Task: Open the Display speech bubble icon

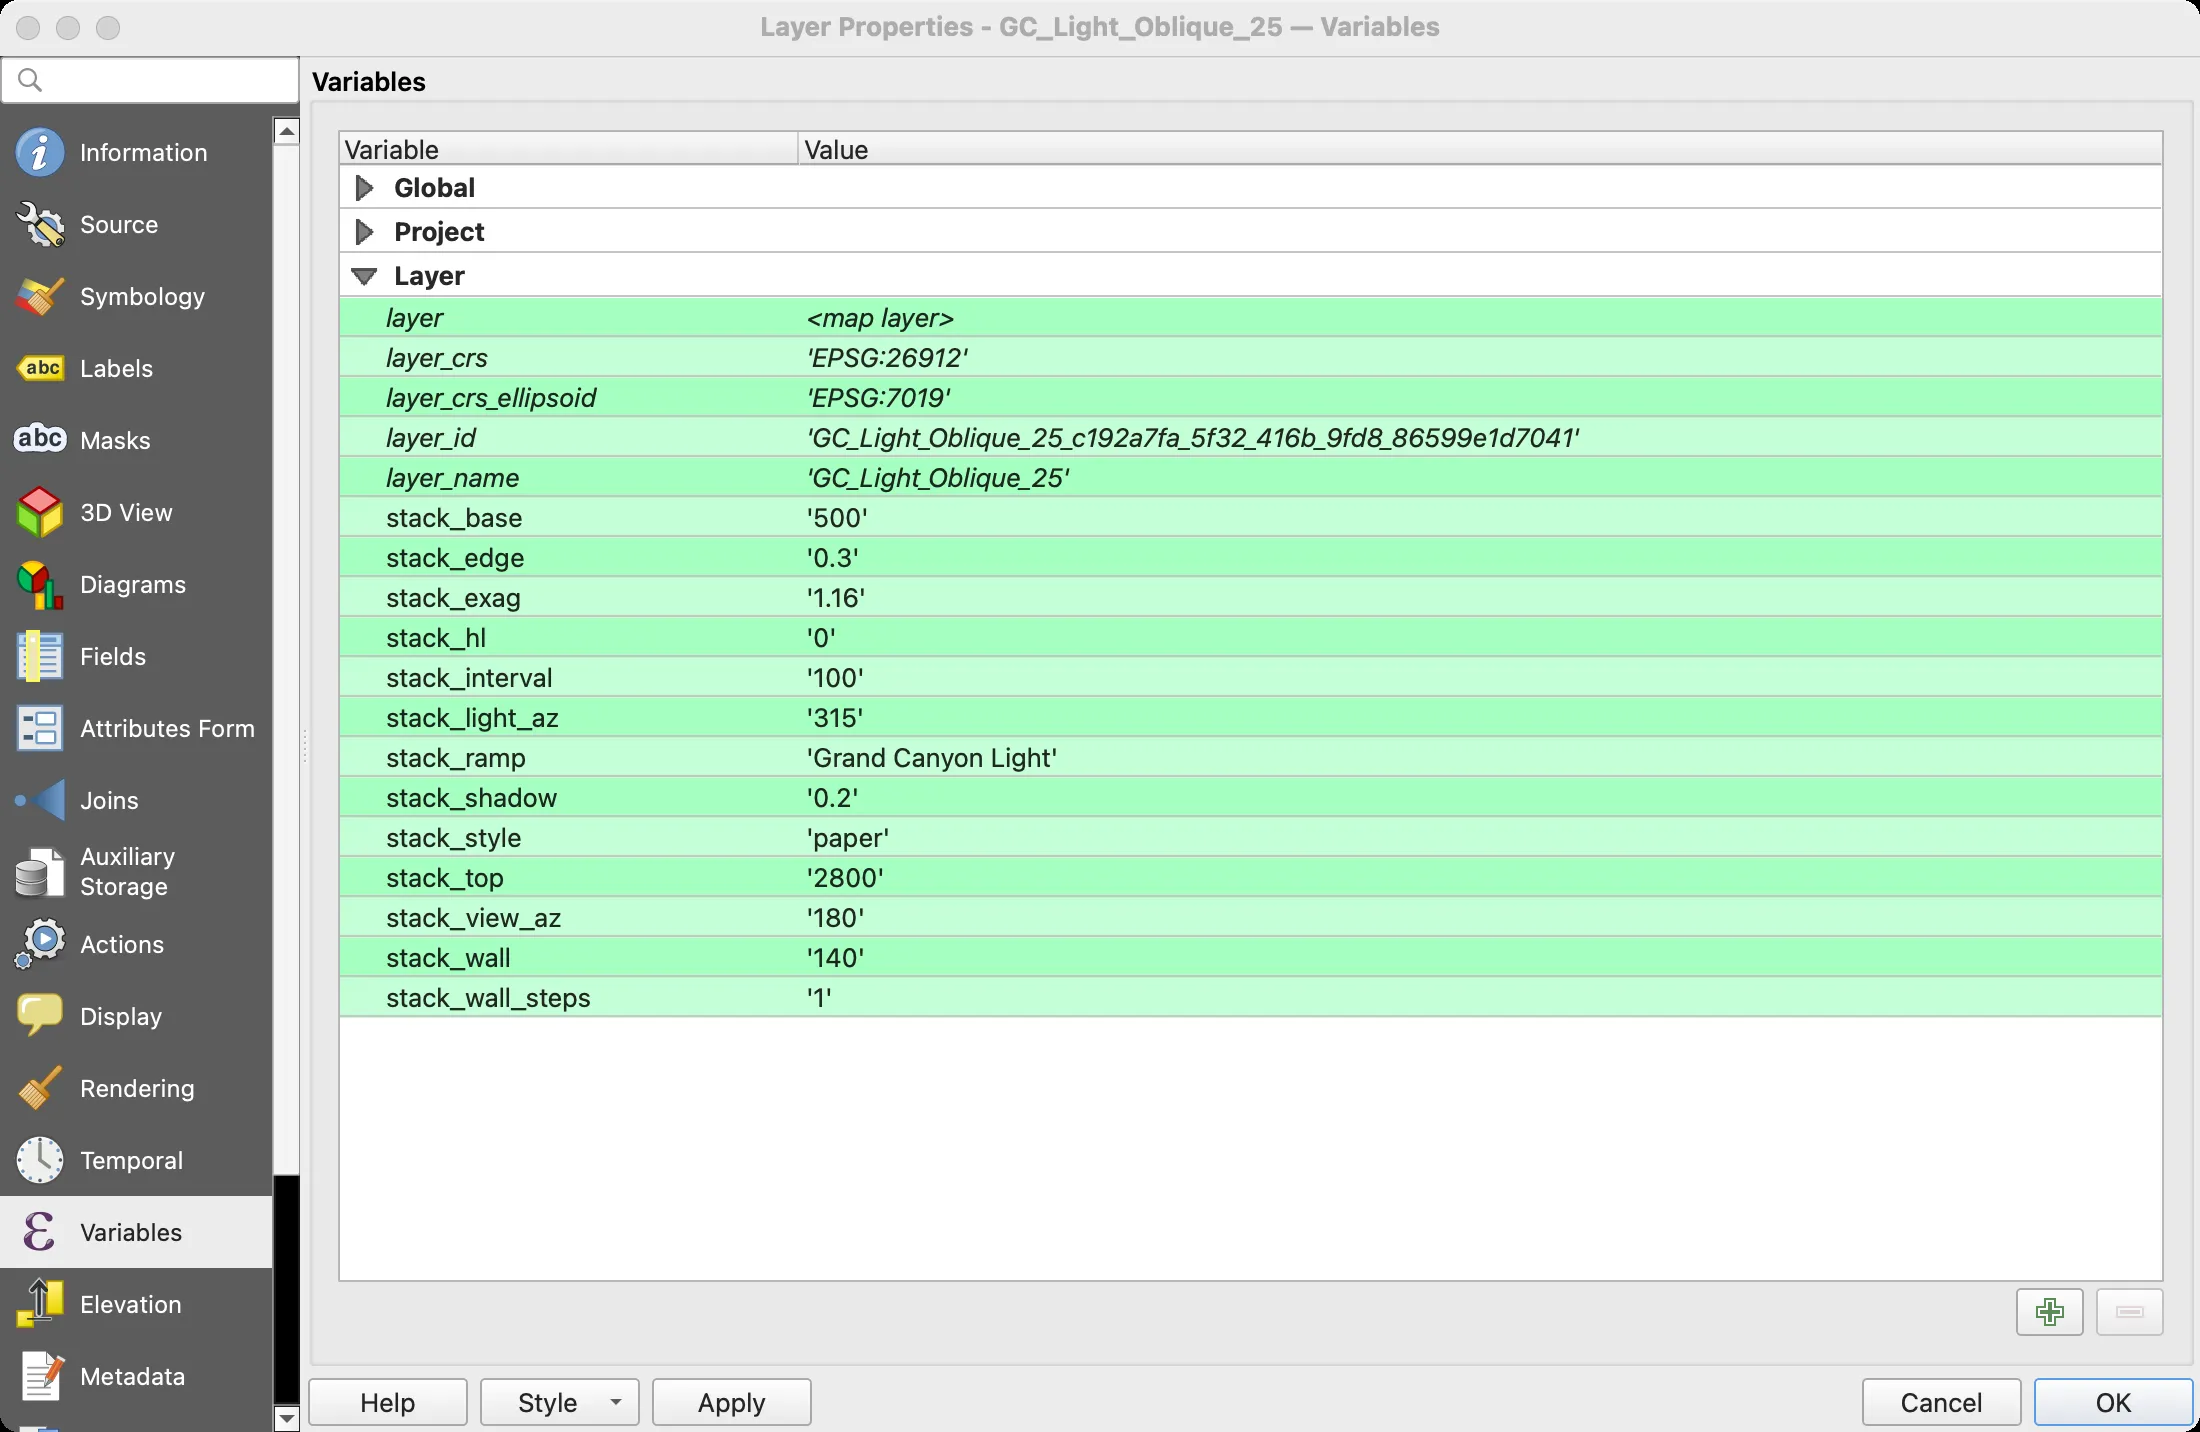Action: pos(40,1016)
